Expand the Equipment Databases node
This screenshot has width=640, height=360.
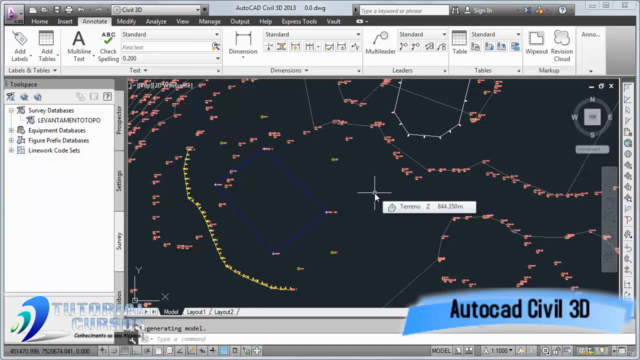11,130
